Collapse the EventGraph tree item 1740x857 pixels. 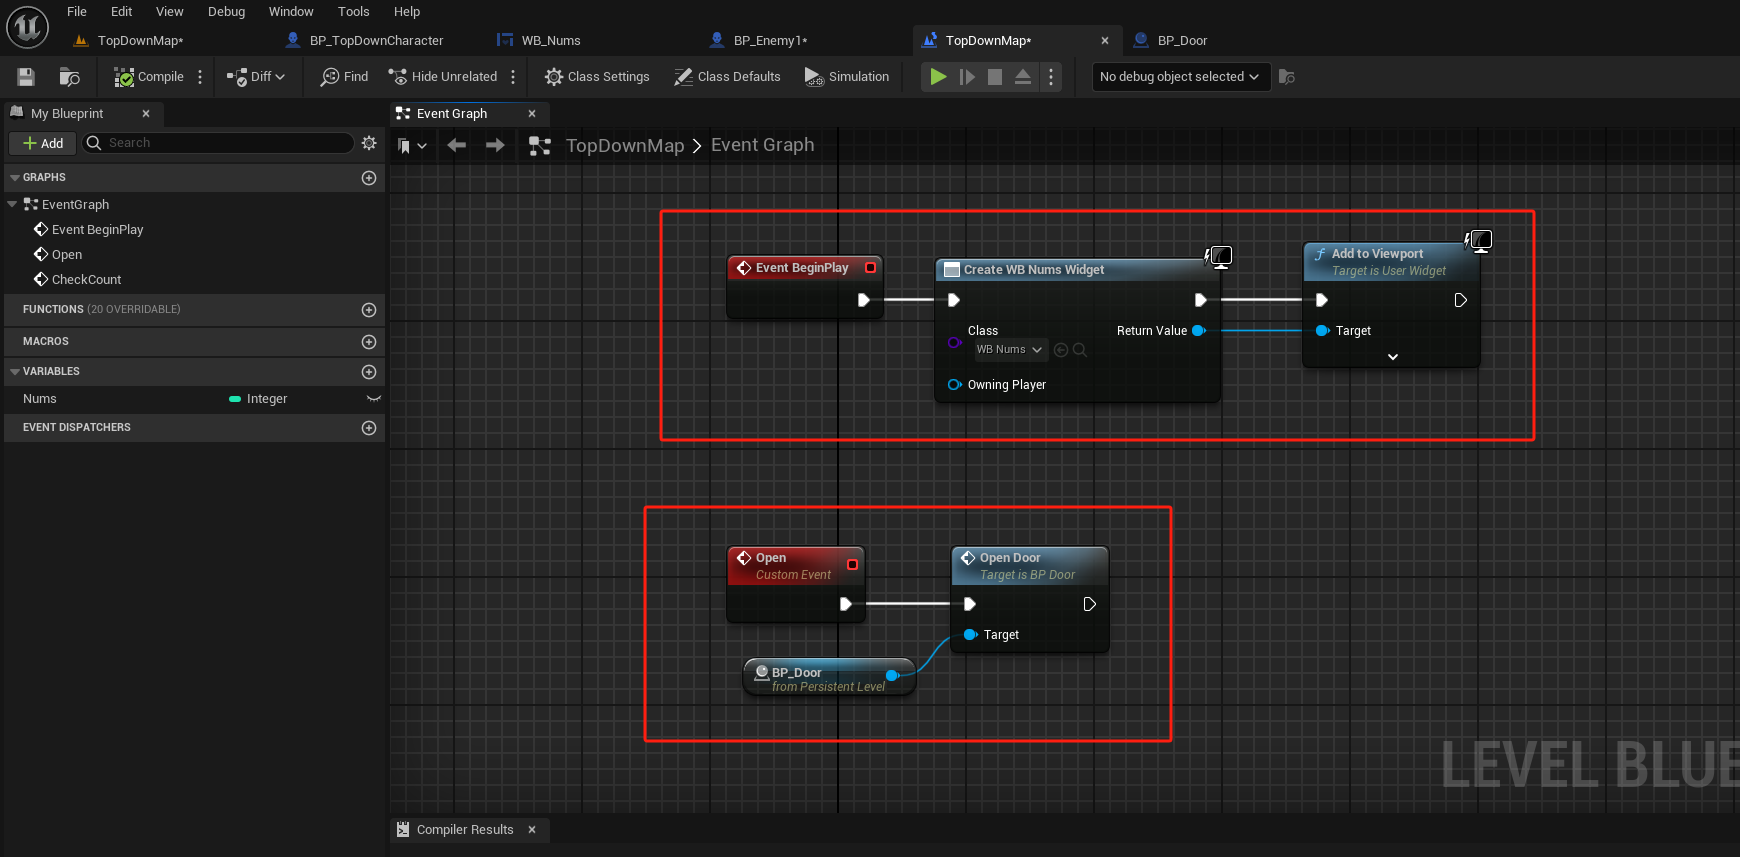click(12, 204)
